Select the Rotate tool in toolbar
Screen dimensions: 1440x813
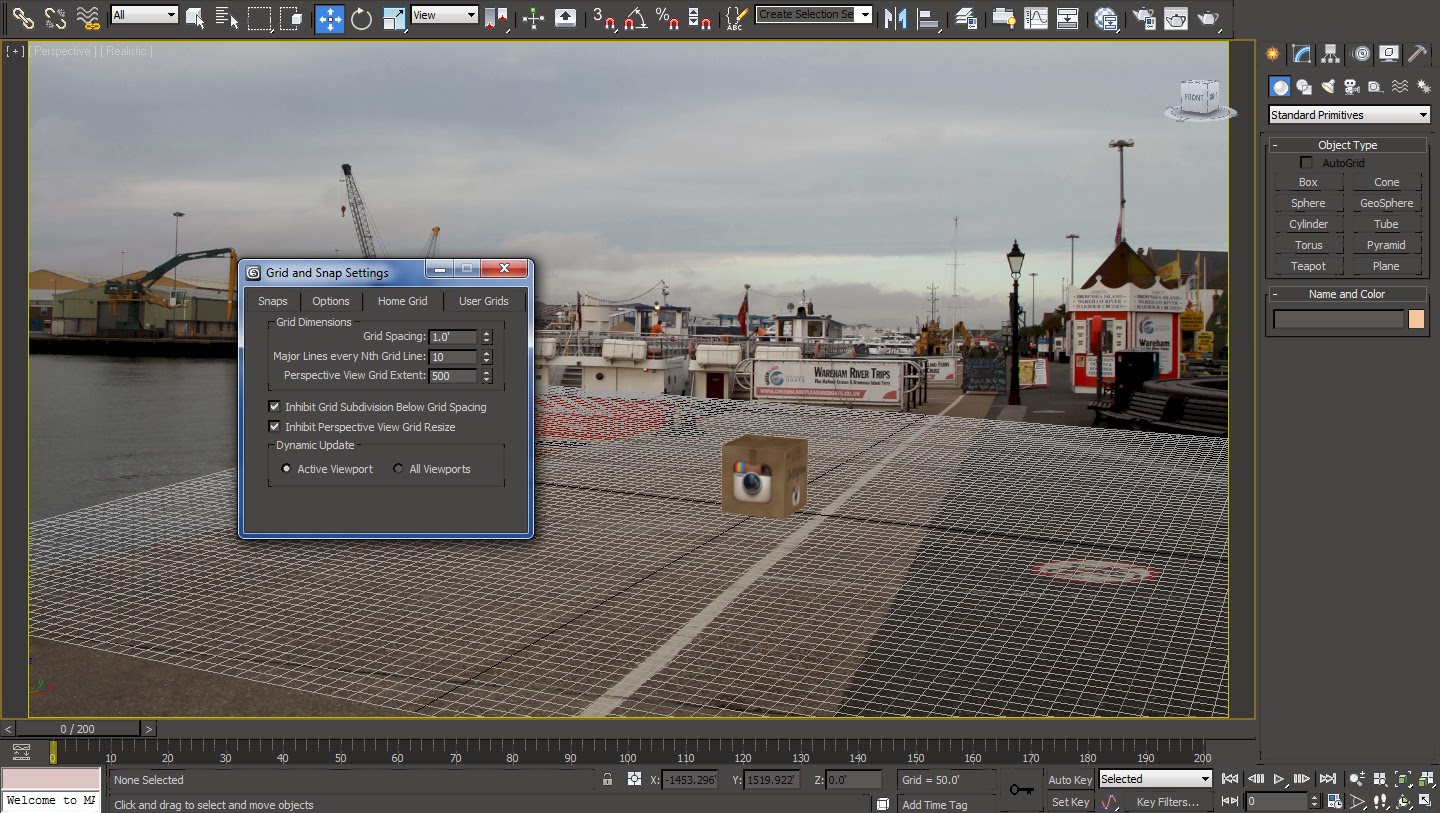click(361, 18)
